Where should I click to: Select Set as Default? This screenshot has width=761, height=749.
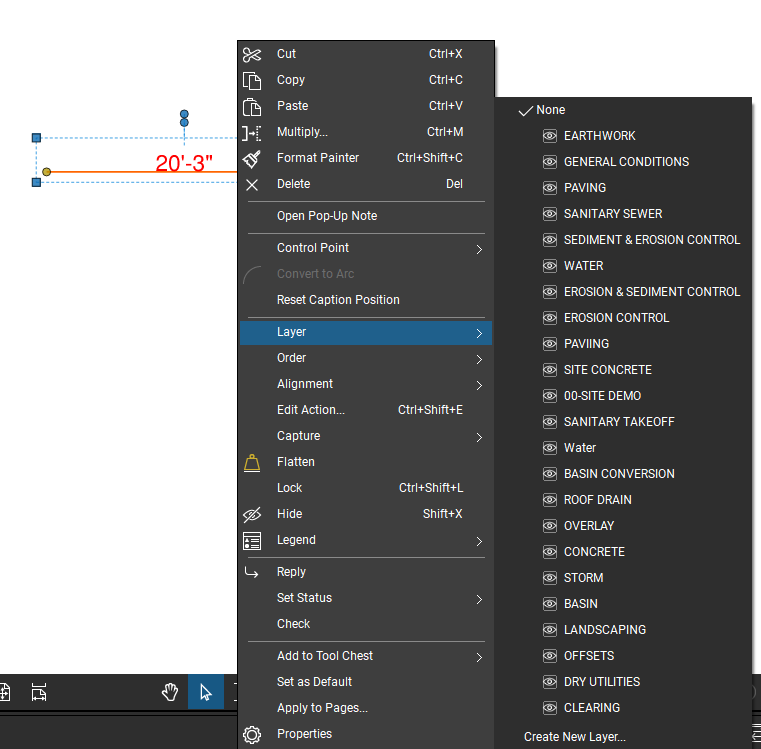(x=366, y=682)
